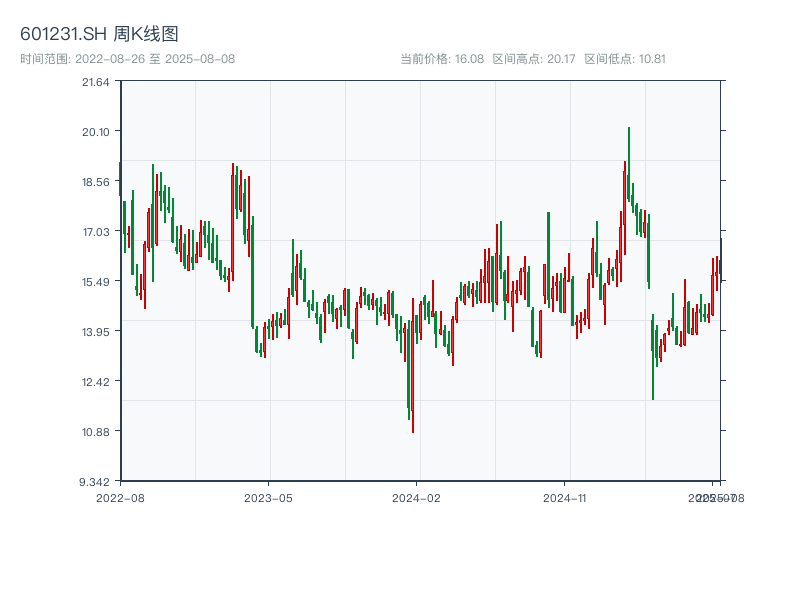Image resolution: width=800 pixels, height=600 pixels.
Task: Select the 15.49 price axis tick
Action: click(96, 282)
